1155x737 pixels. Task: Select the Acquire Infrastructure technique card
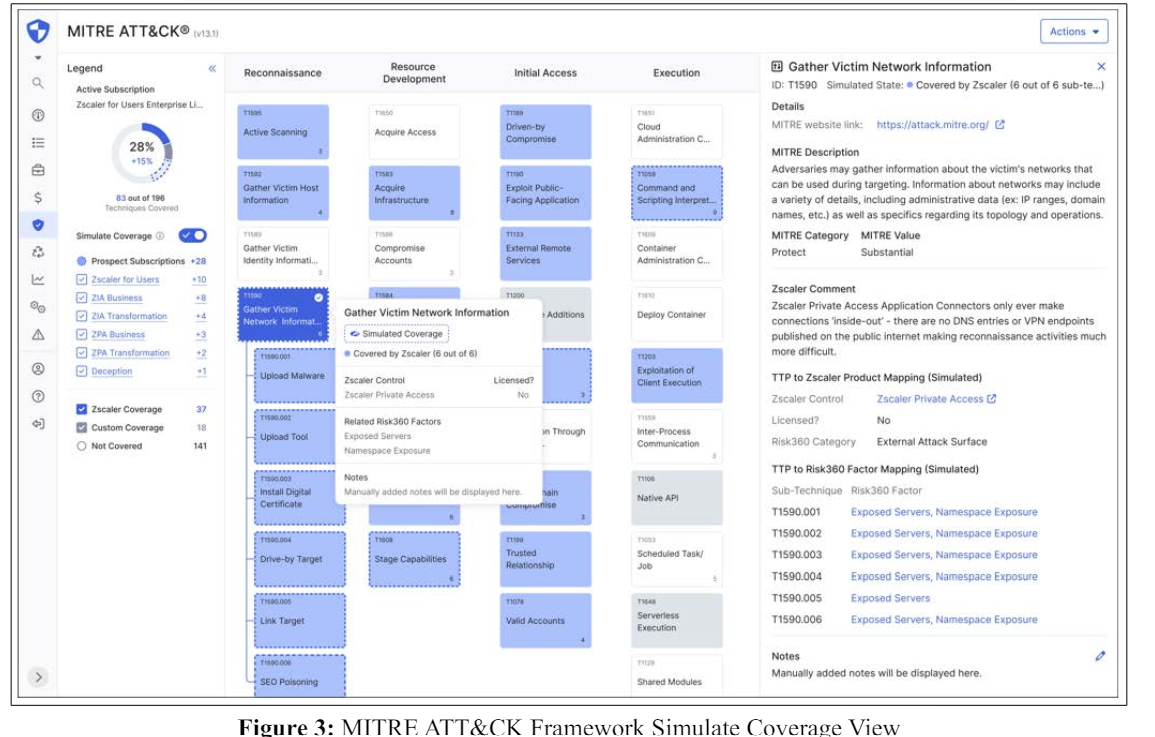click(x=414, y=193)
